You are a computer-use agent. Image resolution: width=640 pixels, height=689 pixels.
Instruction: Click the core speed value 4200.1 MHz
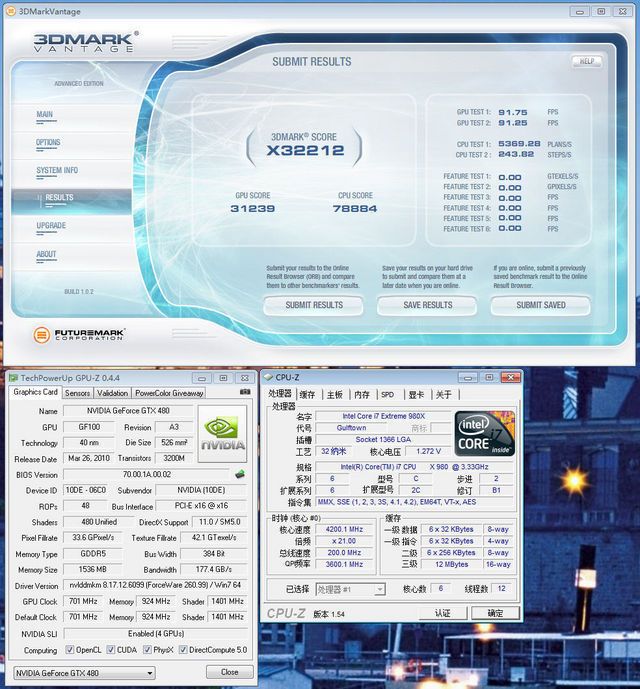pyautogui.click(x=344, y=529)
